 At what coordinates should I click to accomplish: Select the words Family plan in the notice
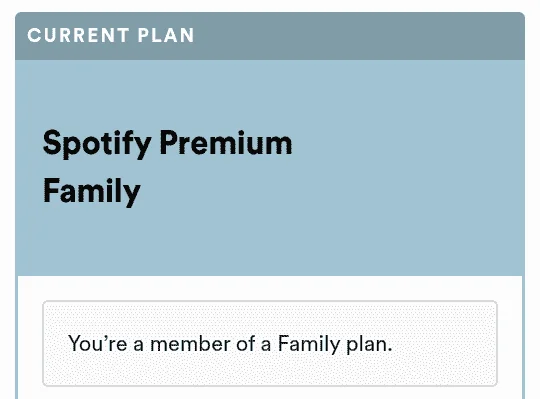point(335,344)
